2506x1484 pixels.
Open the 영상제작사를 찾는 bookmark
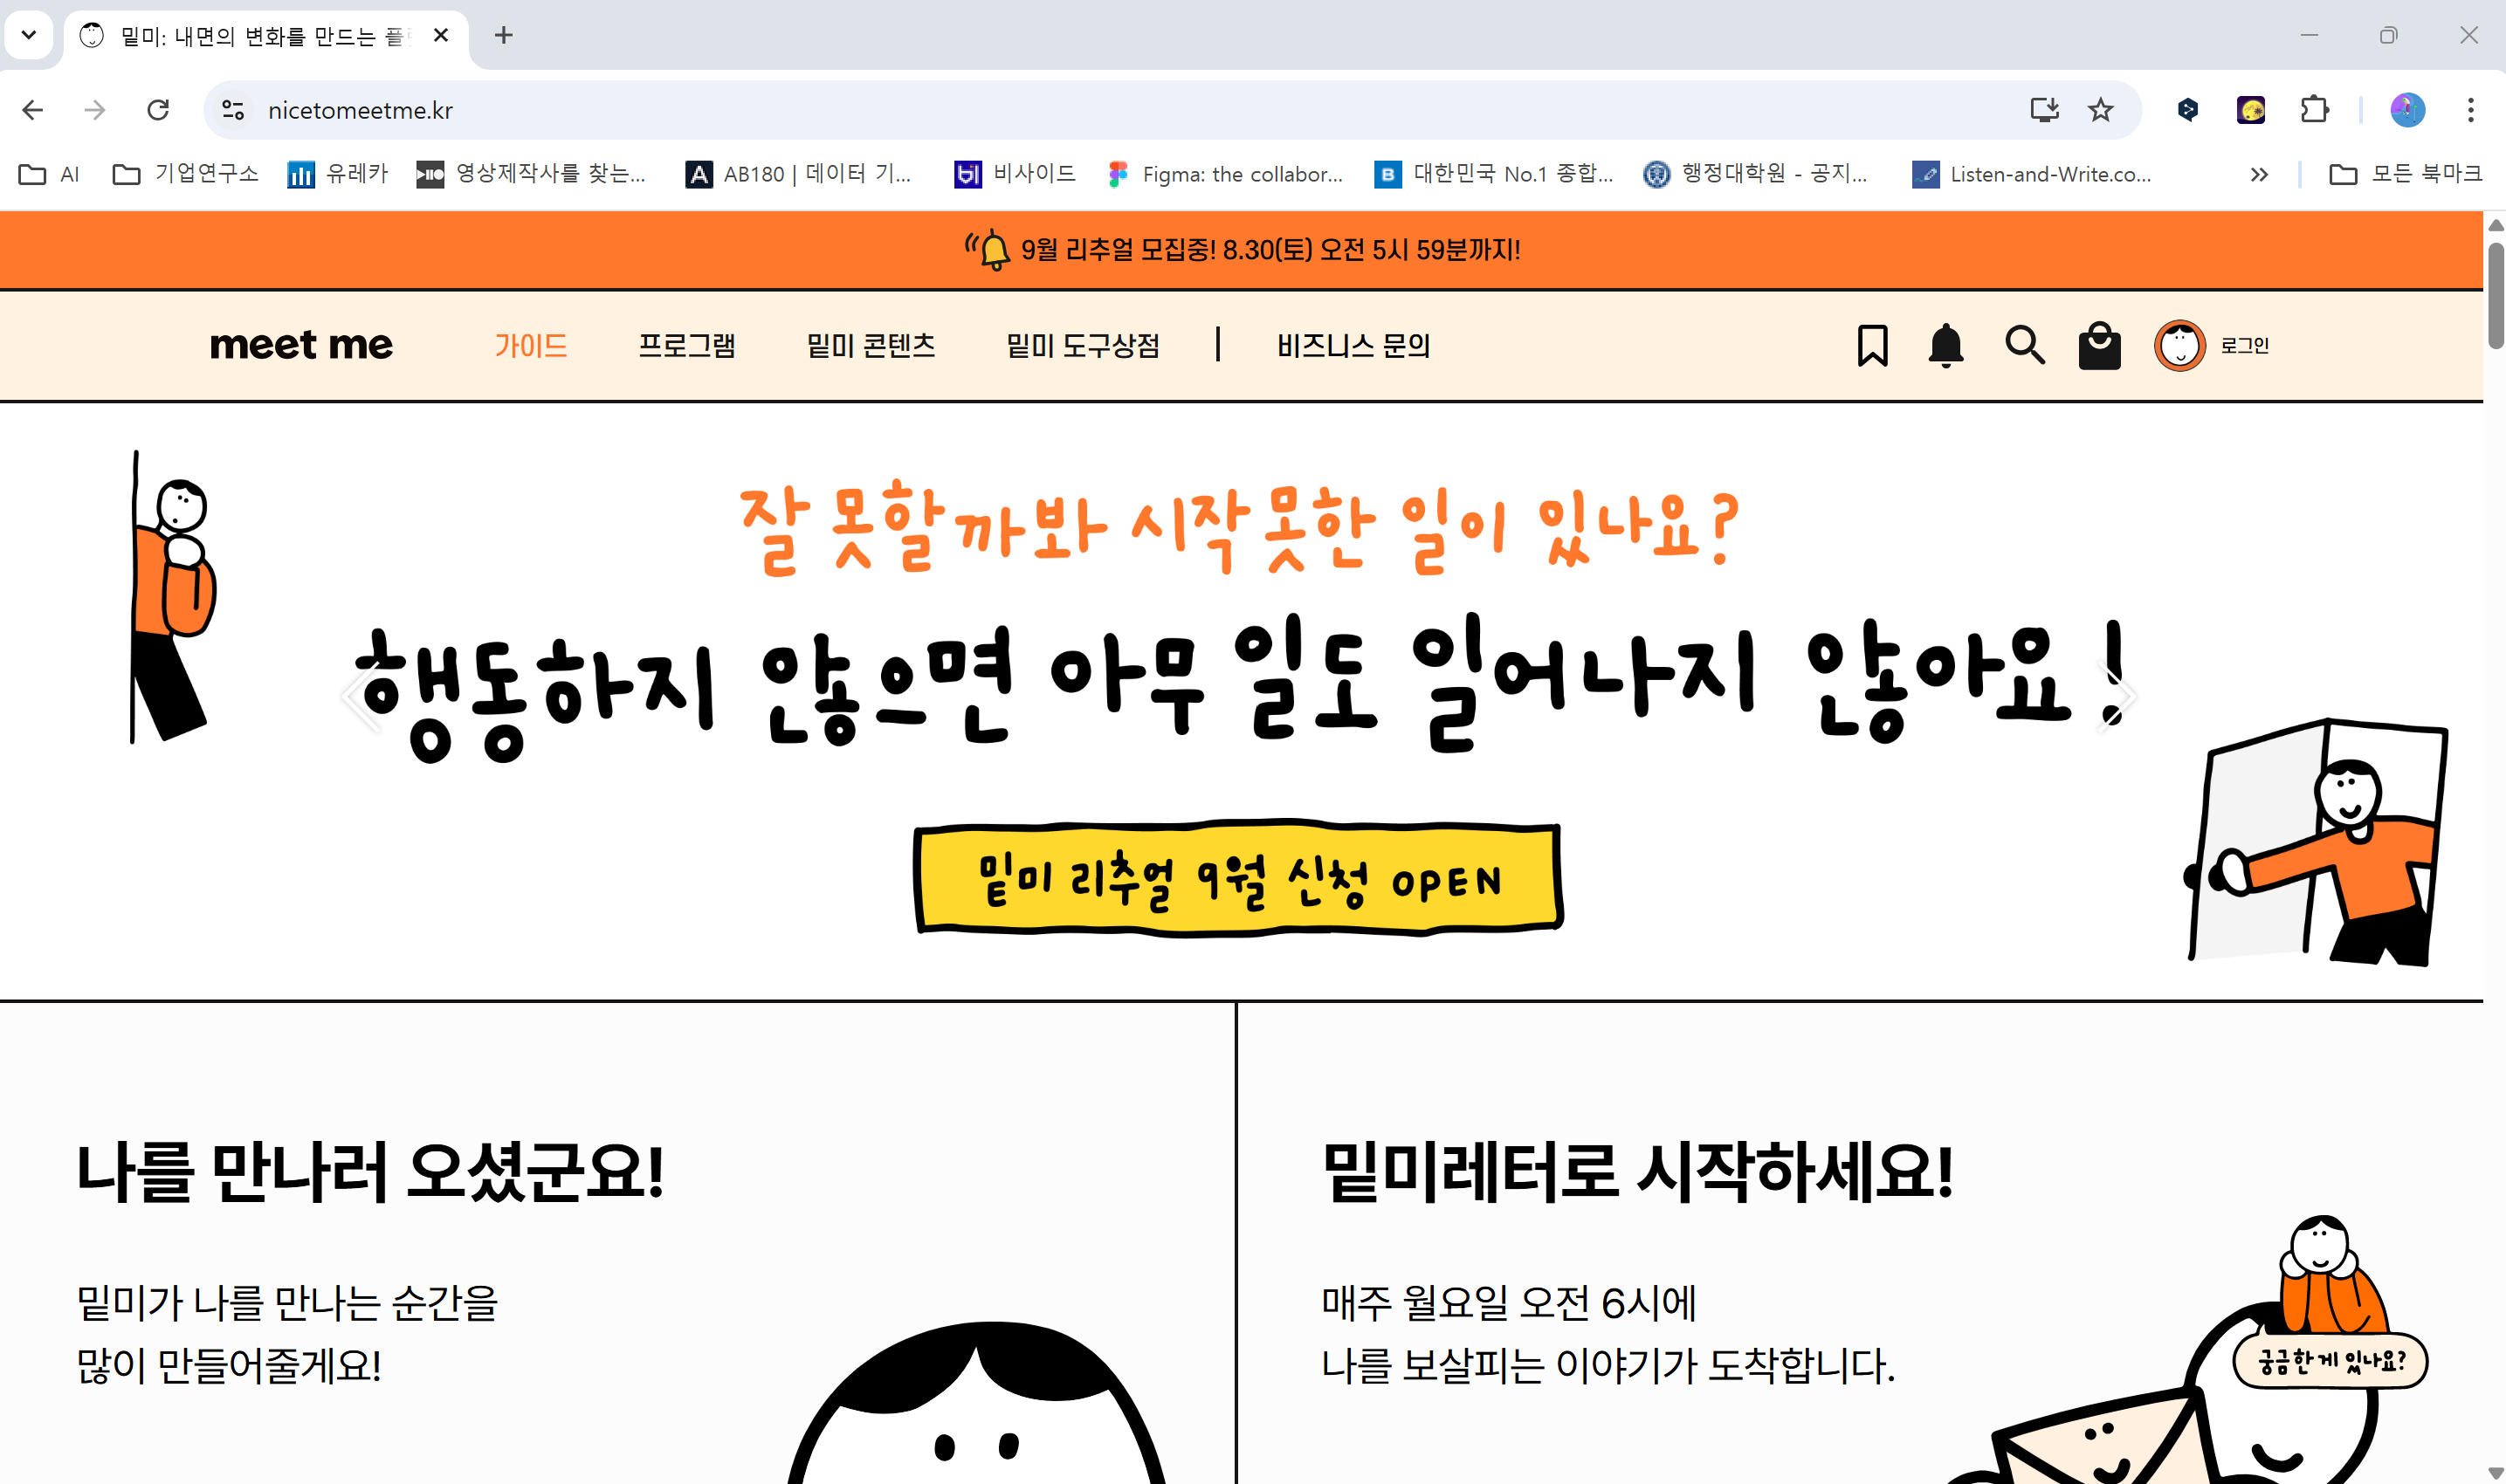coord(531,174)
